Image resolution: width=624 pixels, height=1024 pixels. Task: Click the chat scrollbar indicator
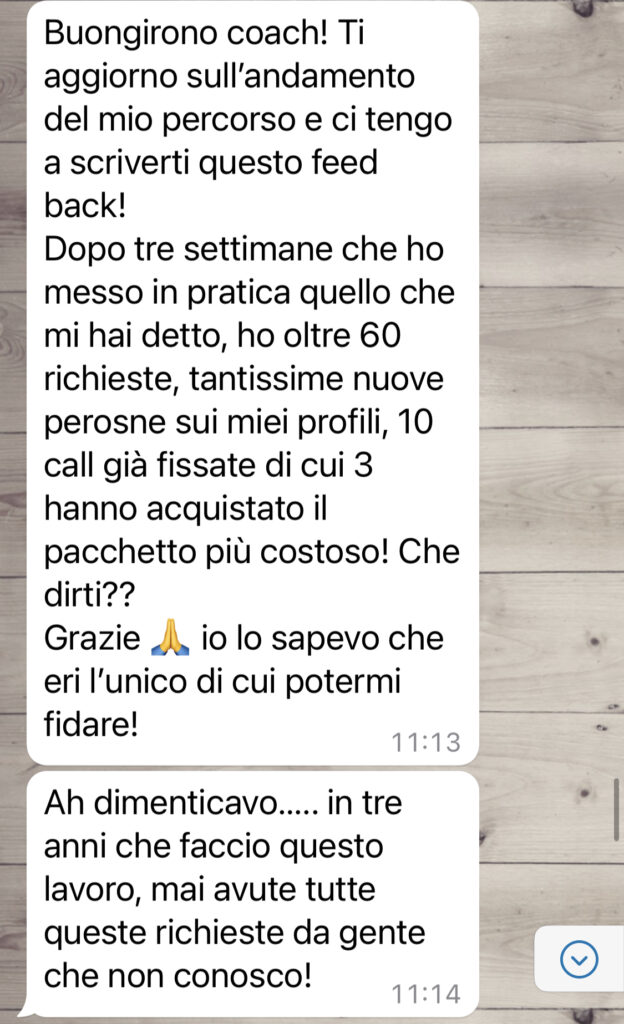pos(617,810)
